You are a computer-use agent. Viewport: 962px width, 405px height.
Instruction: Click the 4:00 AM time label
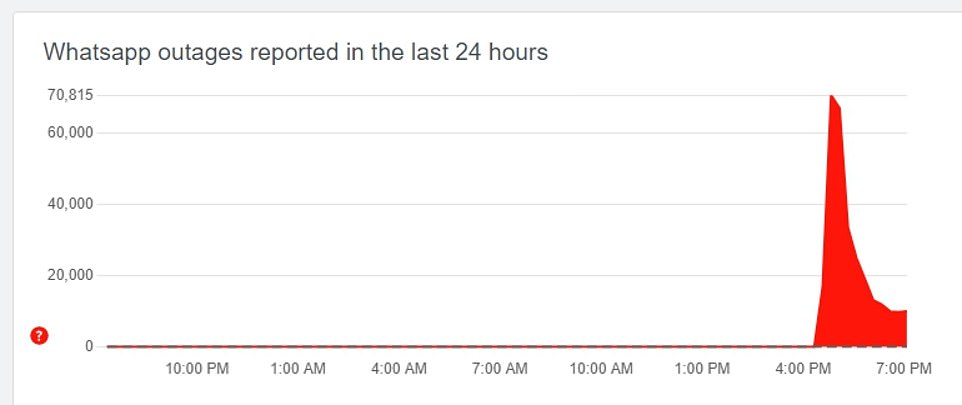(399, 369)
